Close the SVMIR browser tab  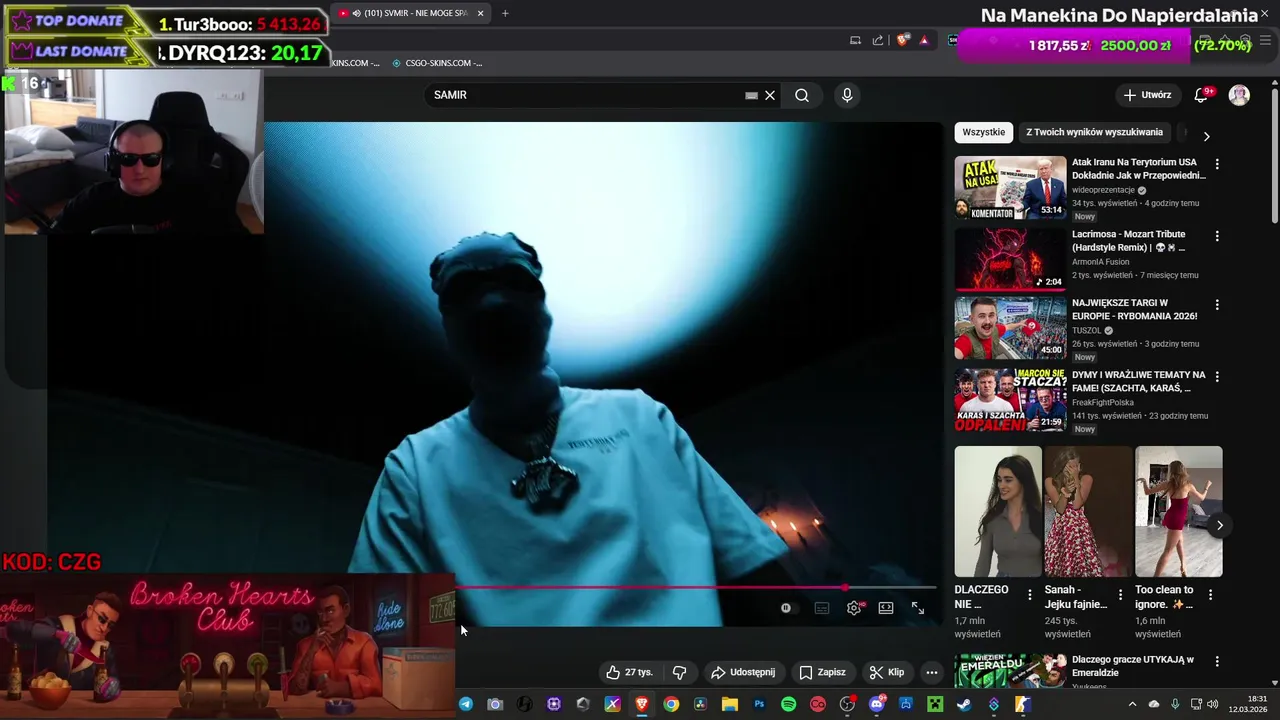481,13
